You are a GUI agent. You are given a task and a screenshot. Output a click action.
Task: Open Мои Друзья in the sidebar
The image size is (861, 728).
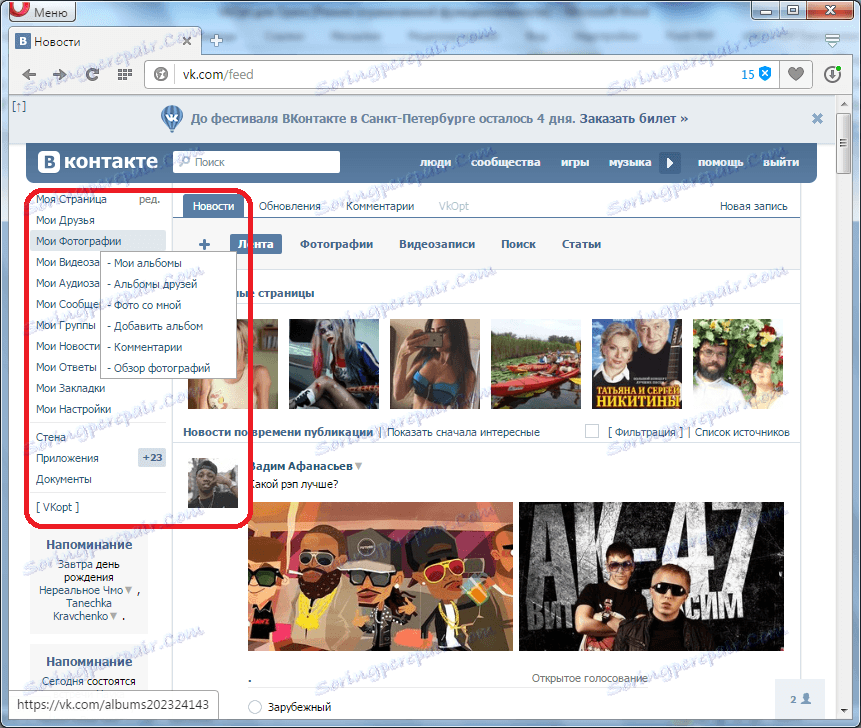65,220
